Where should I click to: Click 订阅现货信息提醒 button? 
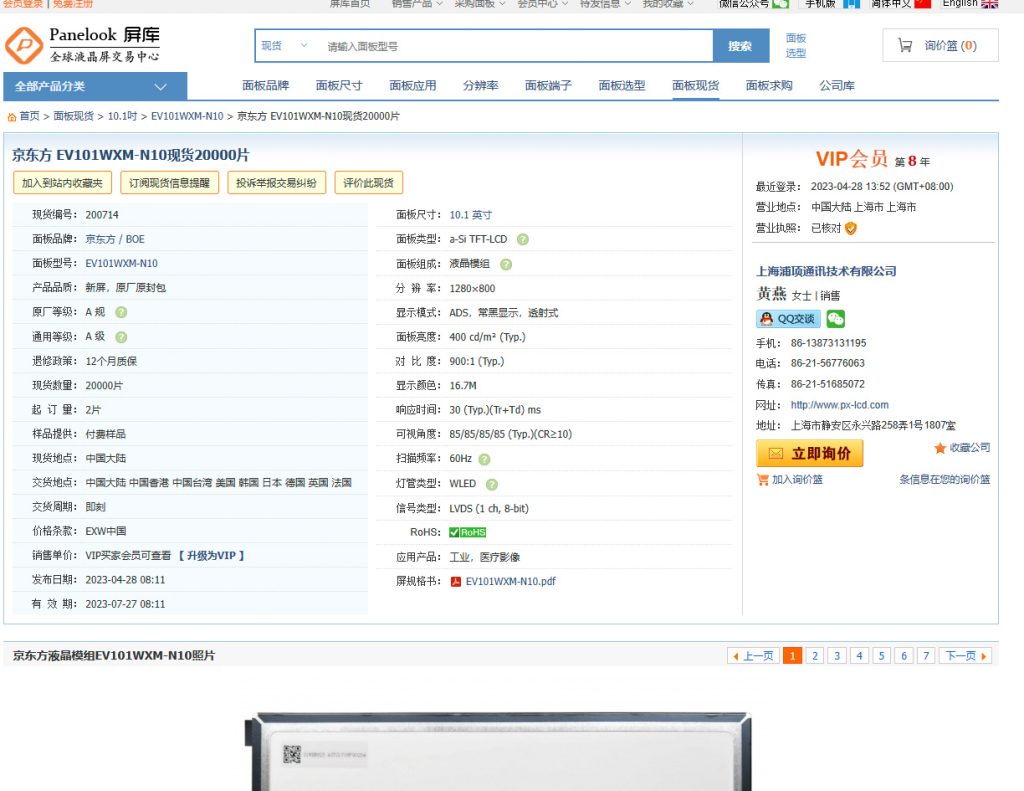click(169, 183)
